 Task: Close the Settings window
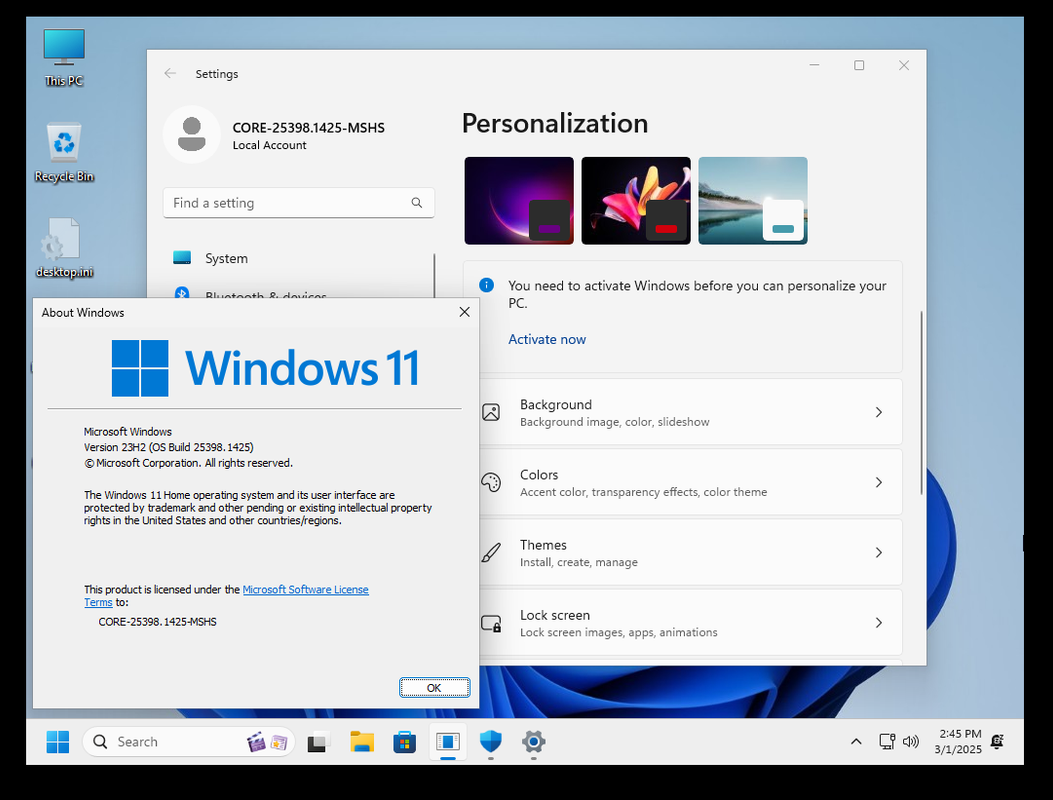click(x=904, y=65)
